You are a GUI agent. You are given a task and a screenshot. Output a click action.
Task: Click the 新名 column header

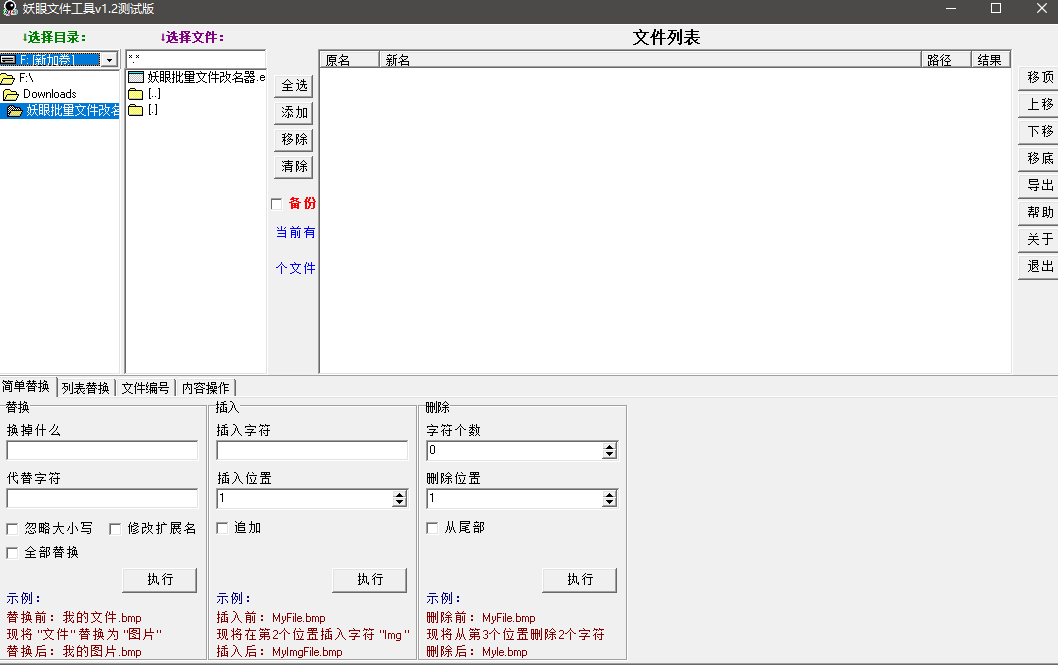point(650,60)
